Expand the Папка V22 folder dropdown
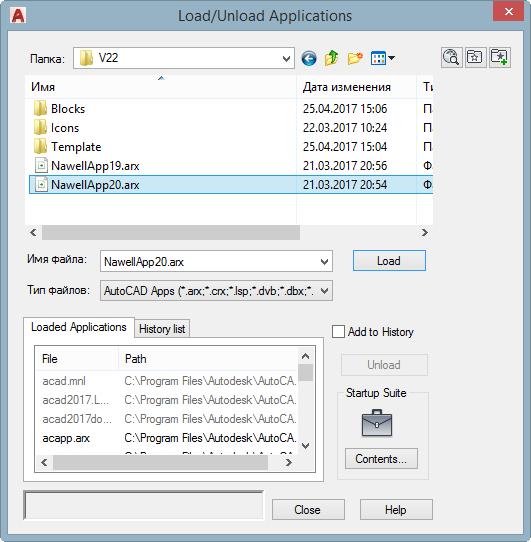This screenshot has width=531, height=542. [286, 58]
